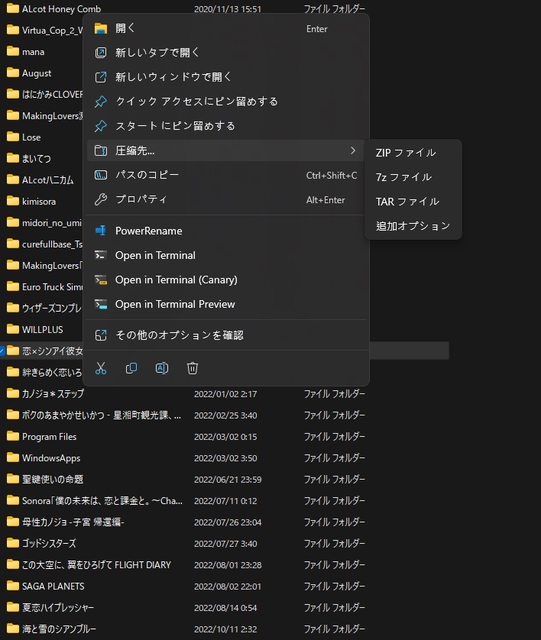Viewport: 541px width, 640px height.
Task: Click the プロパティ wrench icon
Action: (x=100, y=199)
